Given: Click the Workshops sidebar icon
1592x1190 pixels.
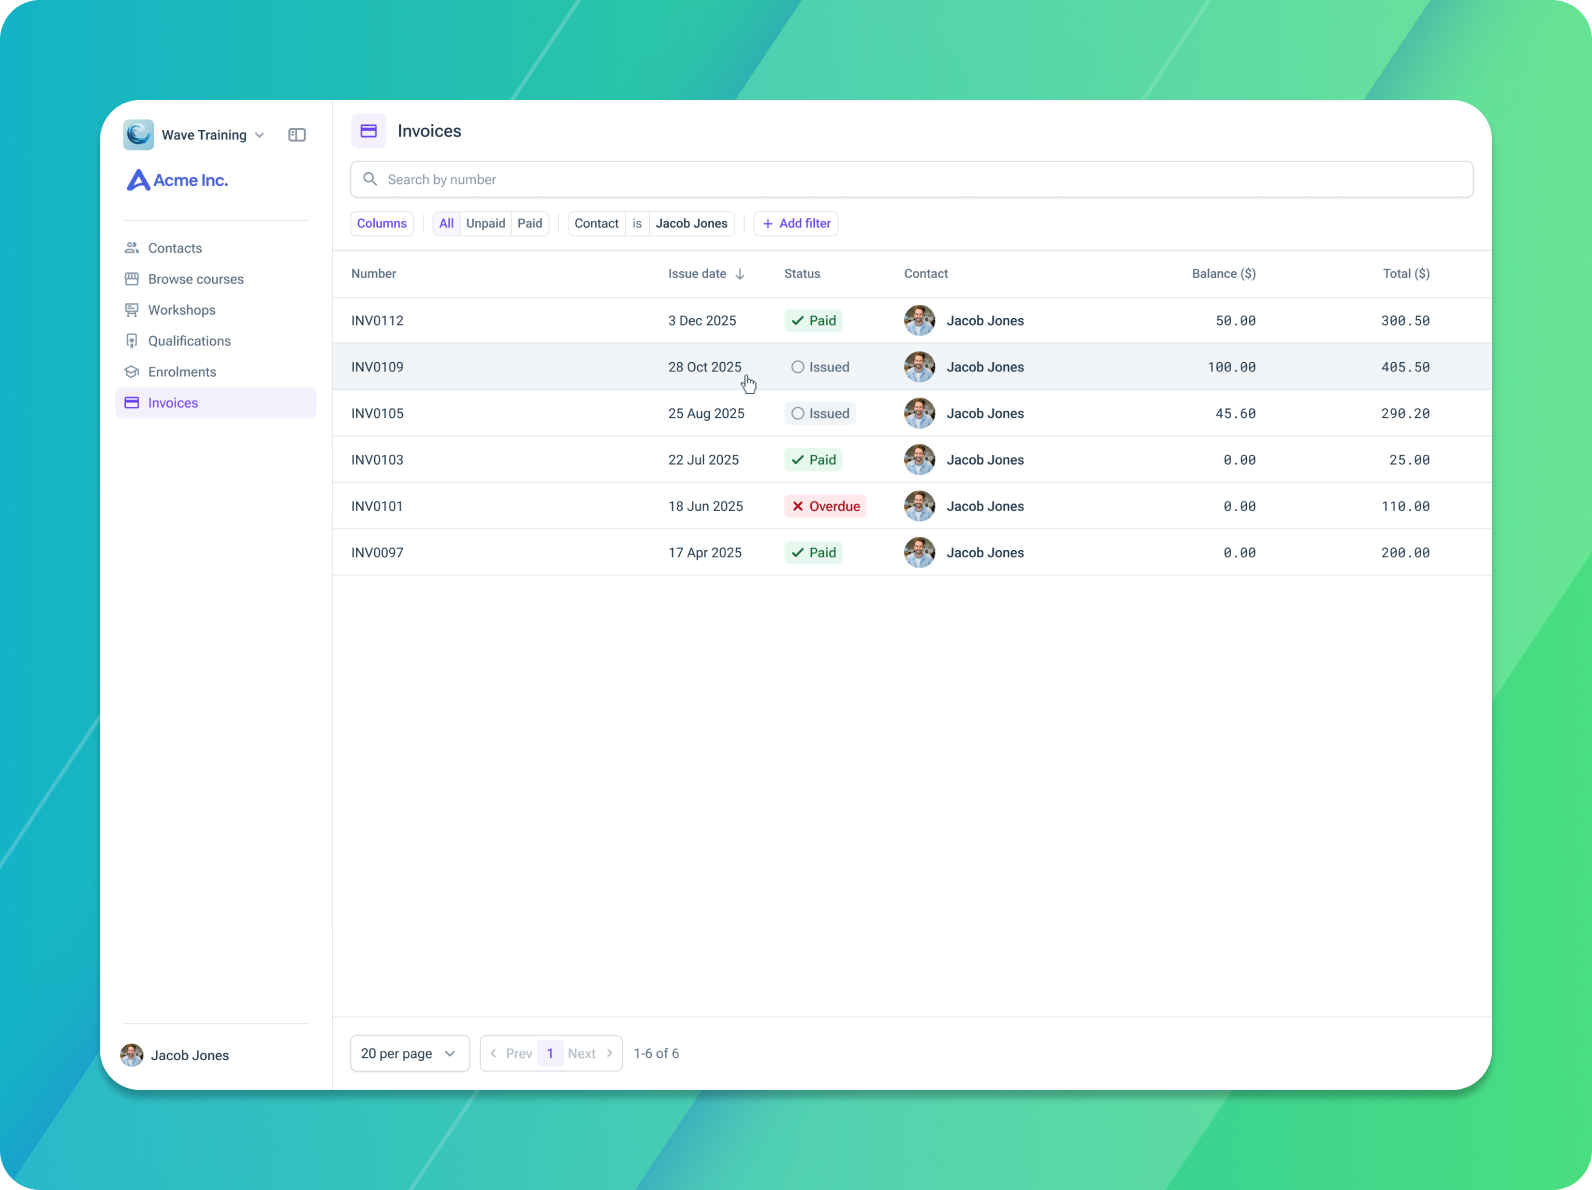Looking at the screenshot, I should click(x=132, y=310).
